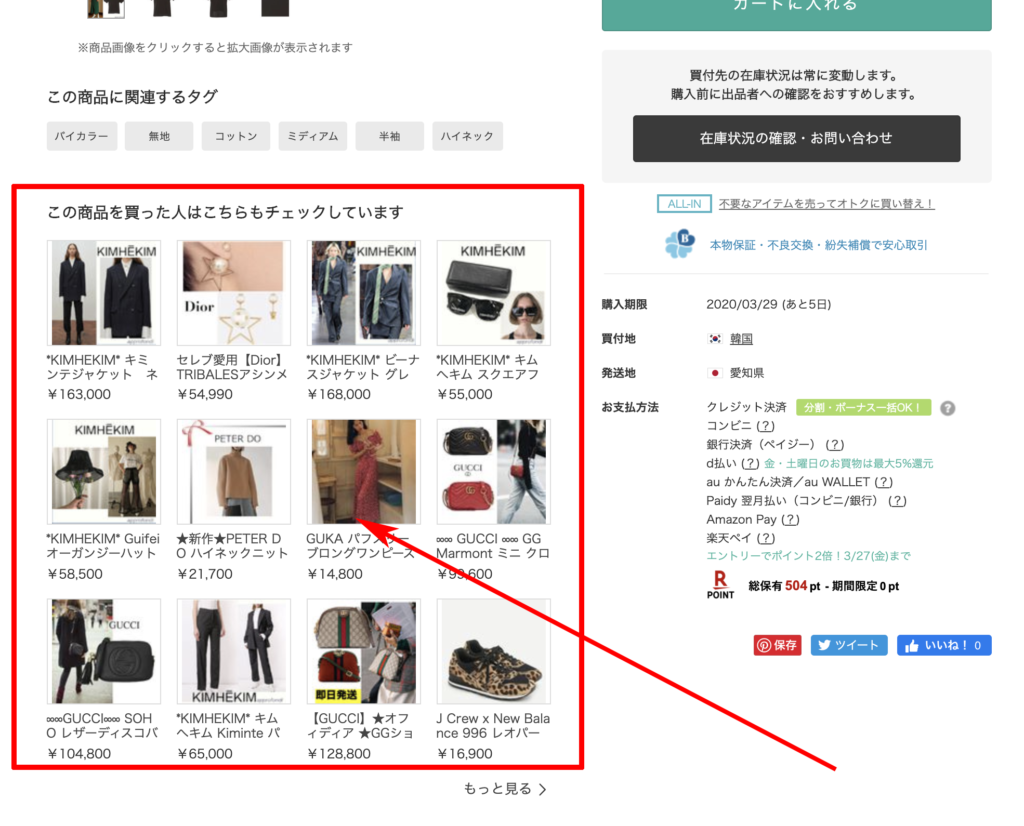Open J Crew x New Balance 996 thumbnail
The height and width of the screenshot is (826, 1024).
pyautogui.click(x=494, y=651)
